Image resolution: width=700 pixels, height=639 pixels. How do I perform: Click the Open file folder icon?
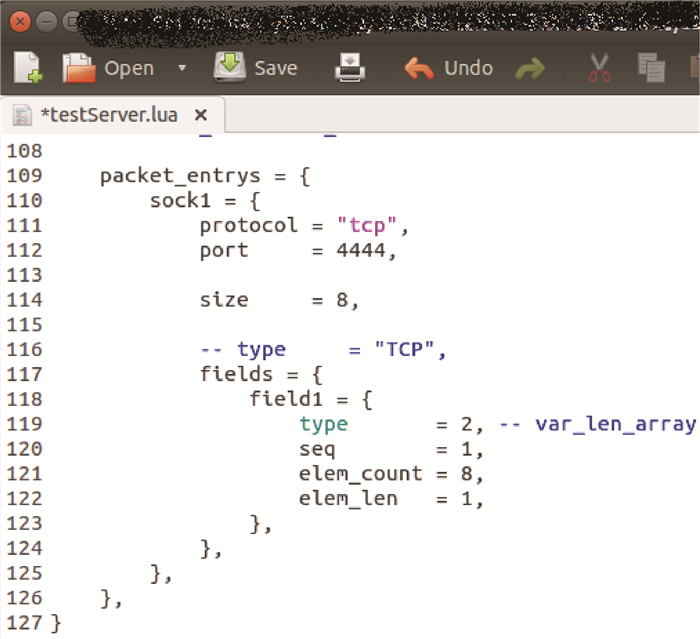pos(80,68)
